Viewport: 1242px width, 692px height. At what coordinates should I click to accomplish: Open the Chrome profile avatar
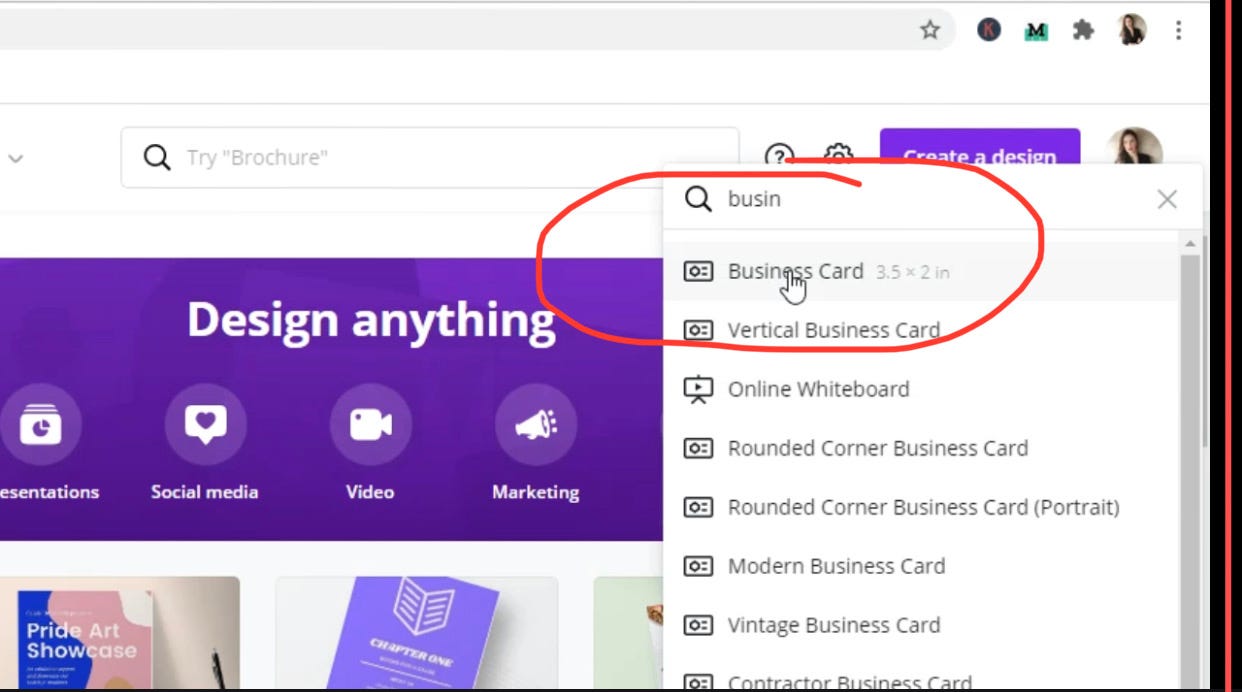[1132, 30]
